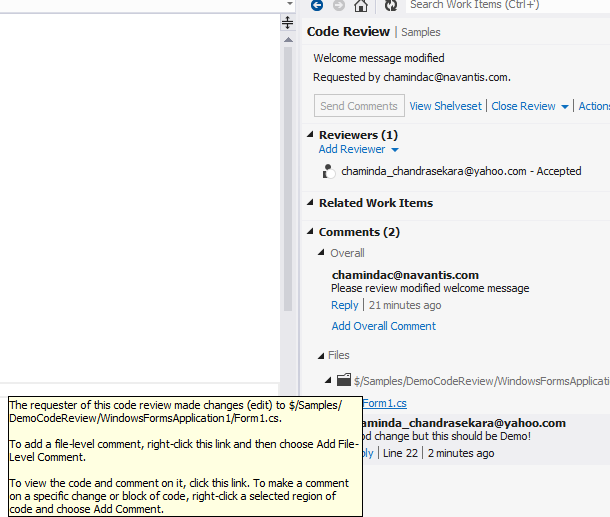Click the Send Comments button
This screenshot has width=610, height=517.
pyautogui.click(x=359, y=105)
